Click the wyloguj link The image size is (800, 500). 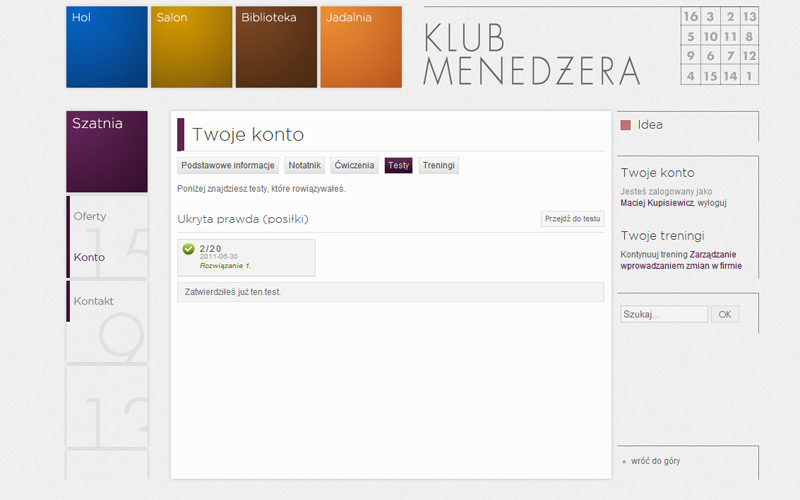click(712, 203)
